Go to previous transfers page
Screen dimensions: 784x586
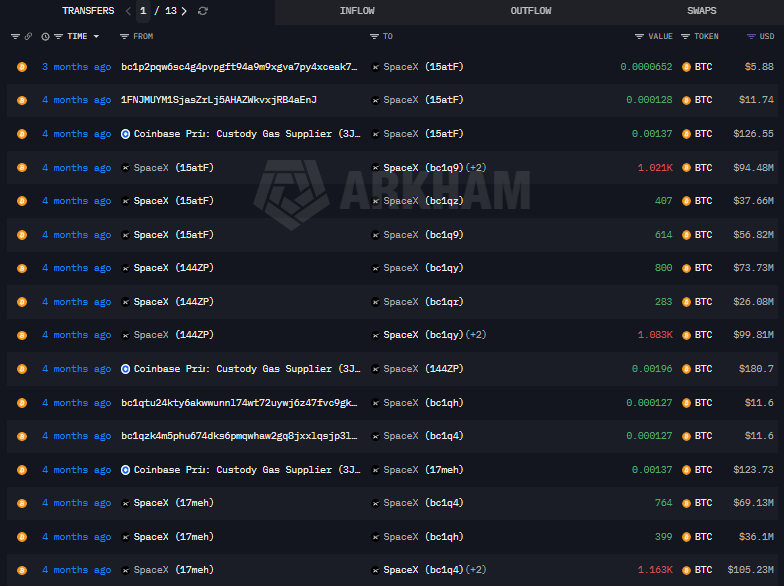pyautogui.click(x=128, y=11)
